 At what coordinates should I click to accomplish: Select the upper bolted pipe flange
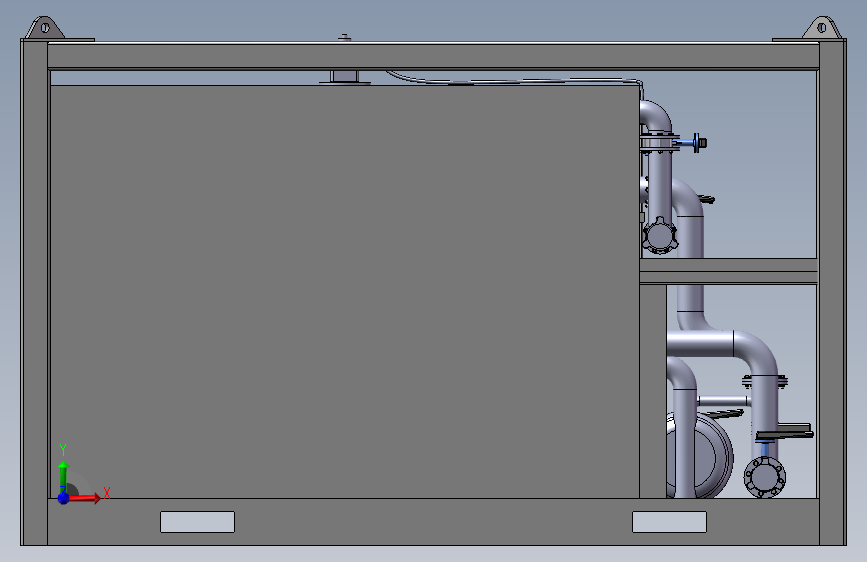click(x=660, y=143)
